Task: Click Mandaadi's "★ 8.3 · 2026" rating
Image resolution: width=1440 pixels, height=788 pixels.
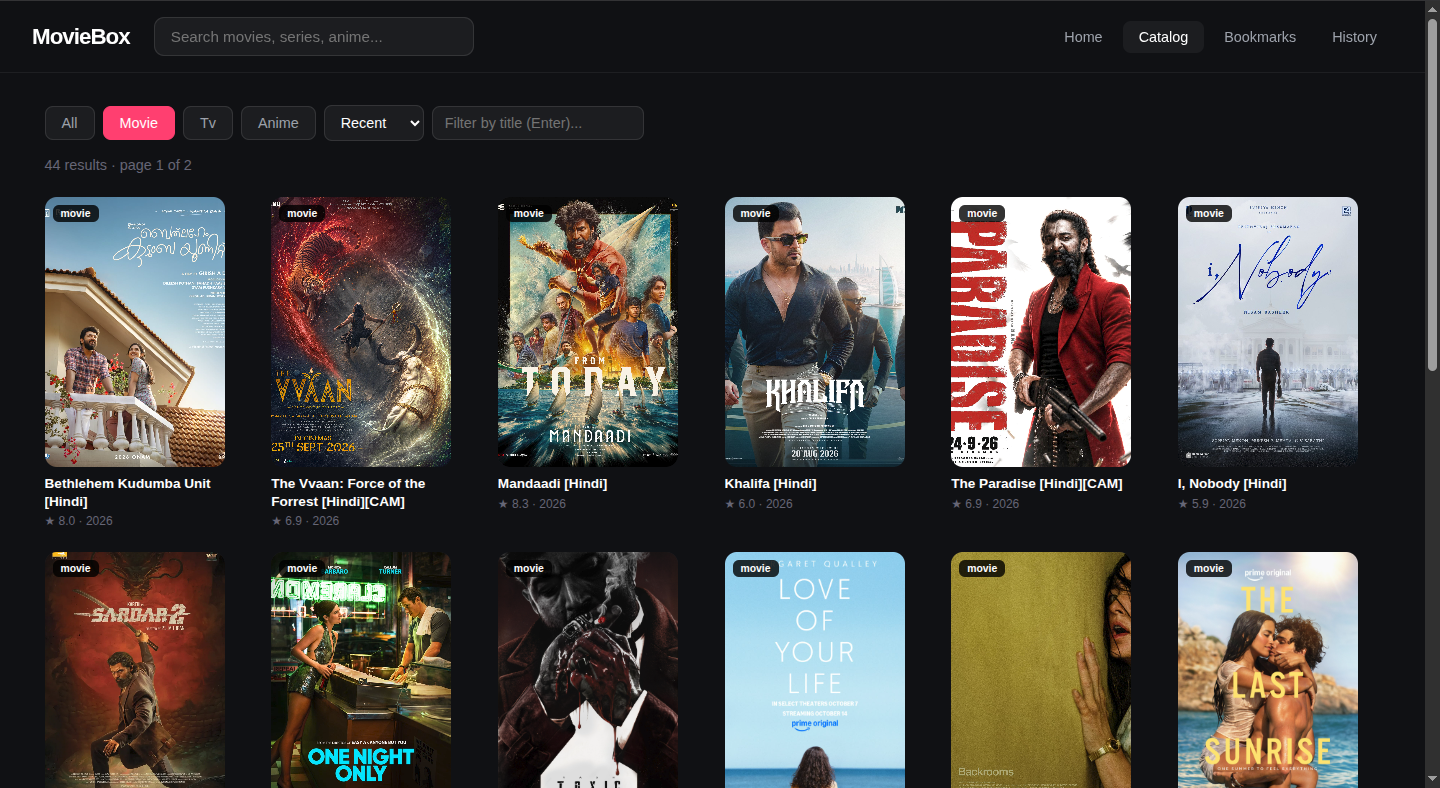Action: (532, 504)
